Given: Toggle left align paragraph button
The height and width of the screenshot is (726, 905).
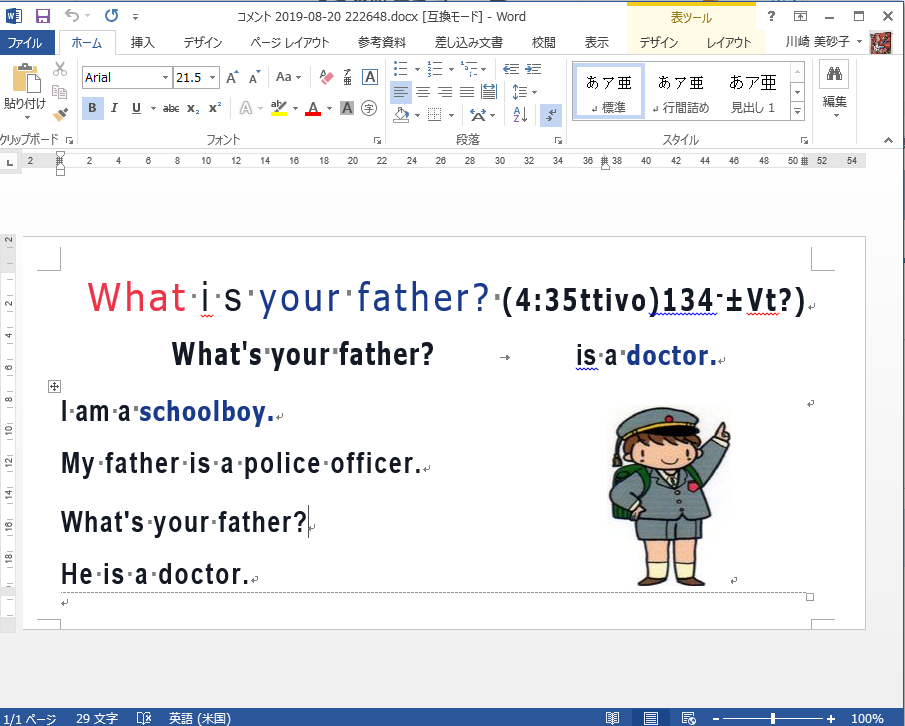Looking at the screenshot, I should point(401,92).
